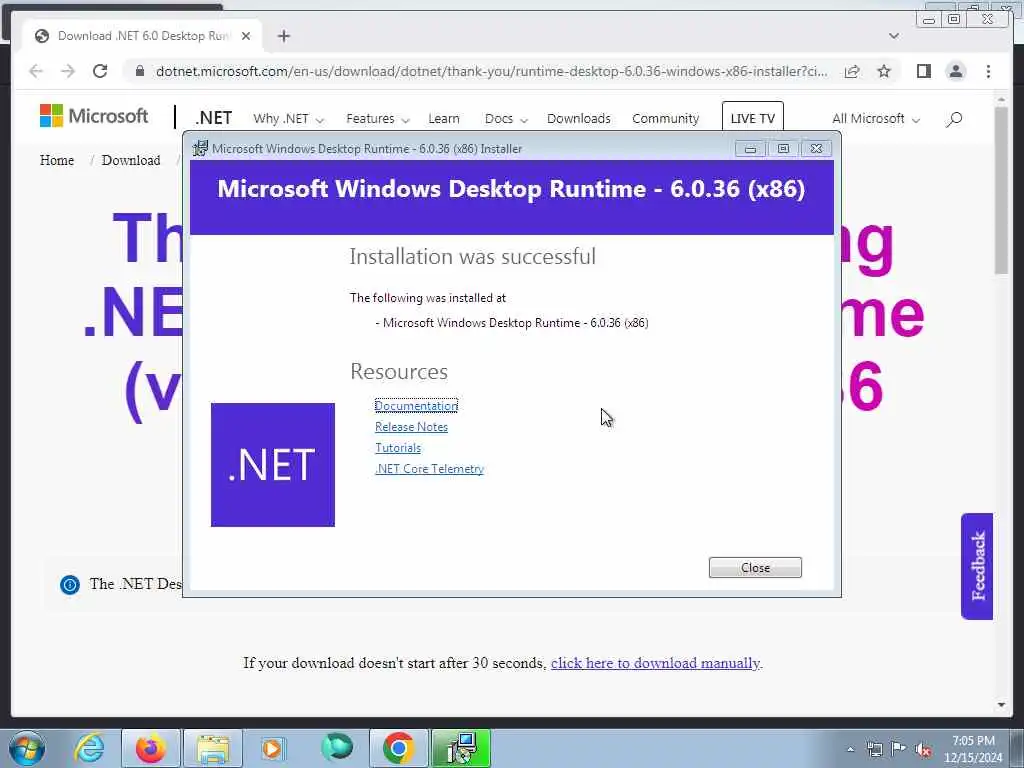
Task: Go to Download breadcrumb
Action: (x=131, y=160)
